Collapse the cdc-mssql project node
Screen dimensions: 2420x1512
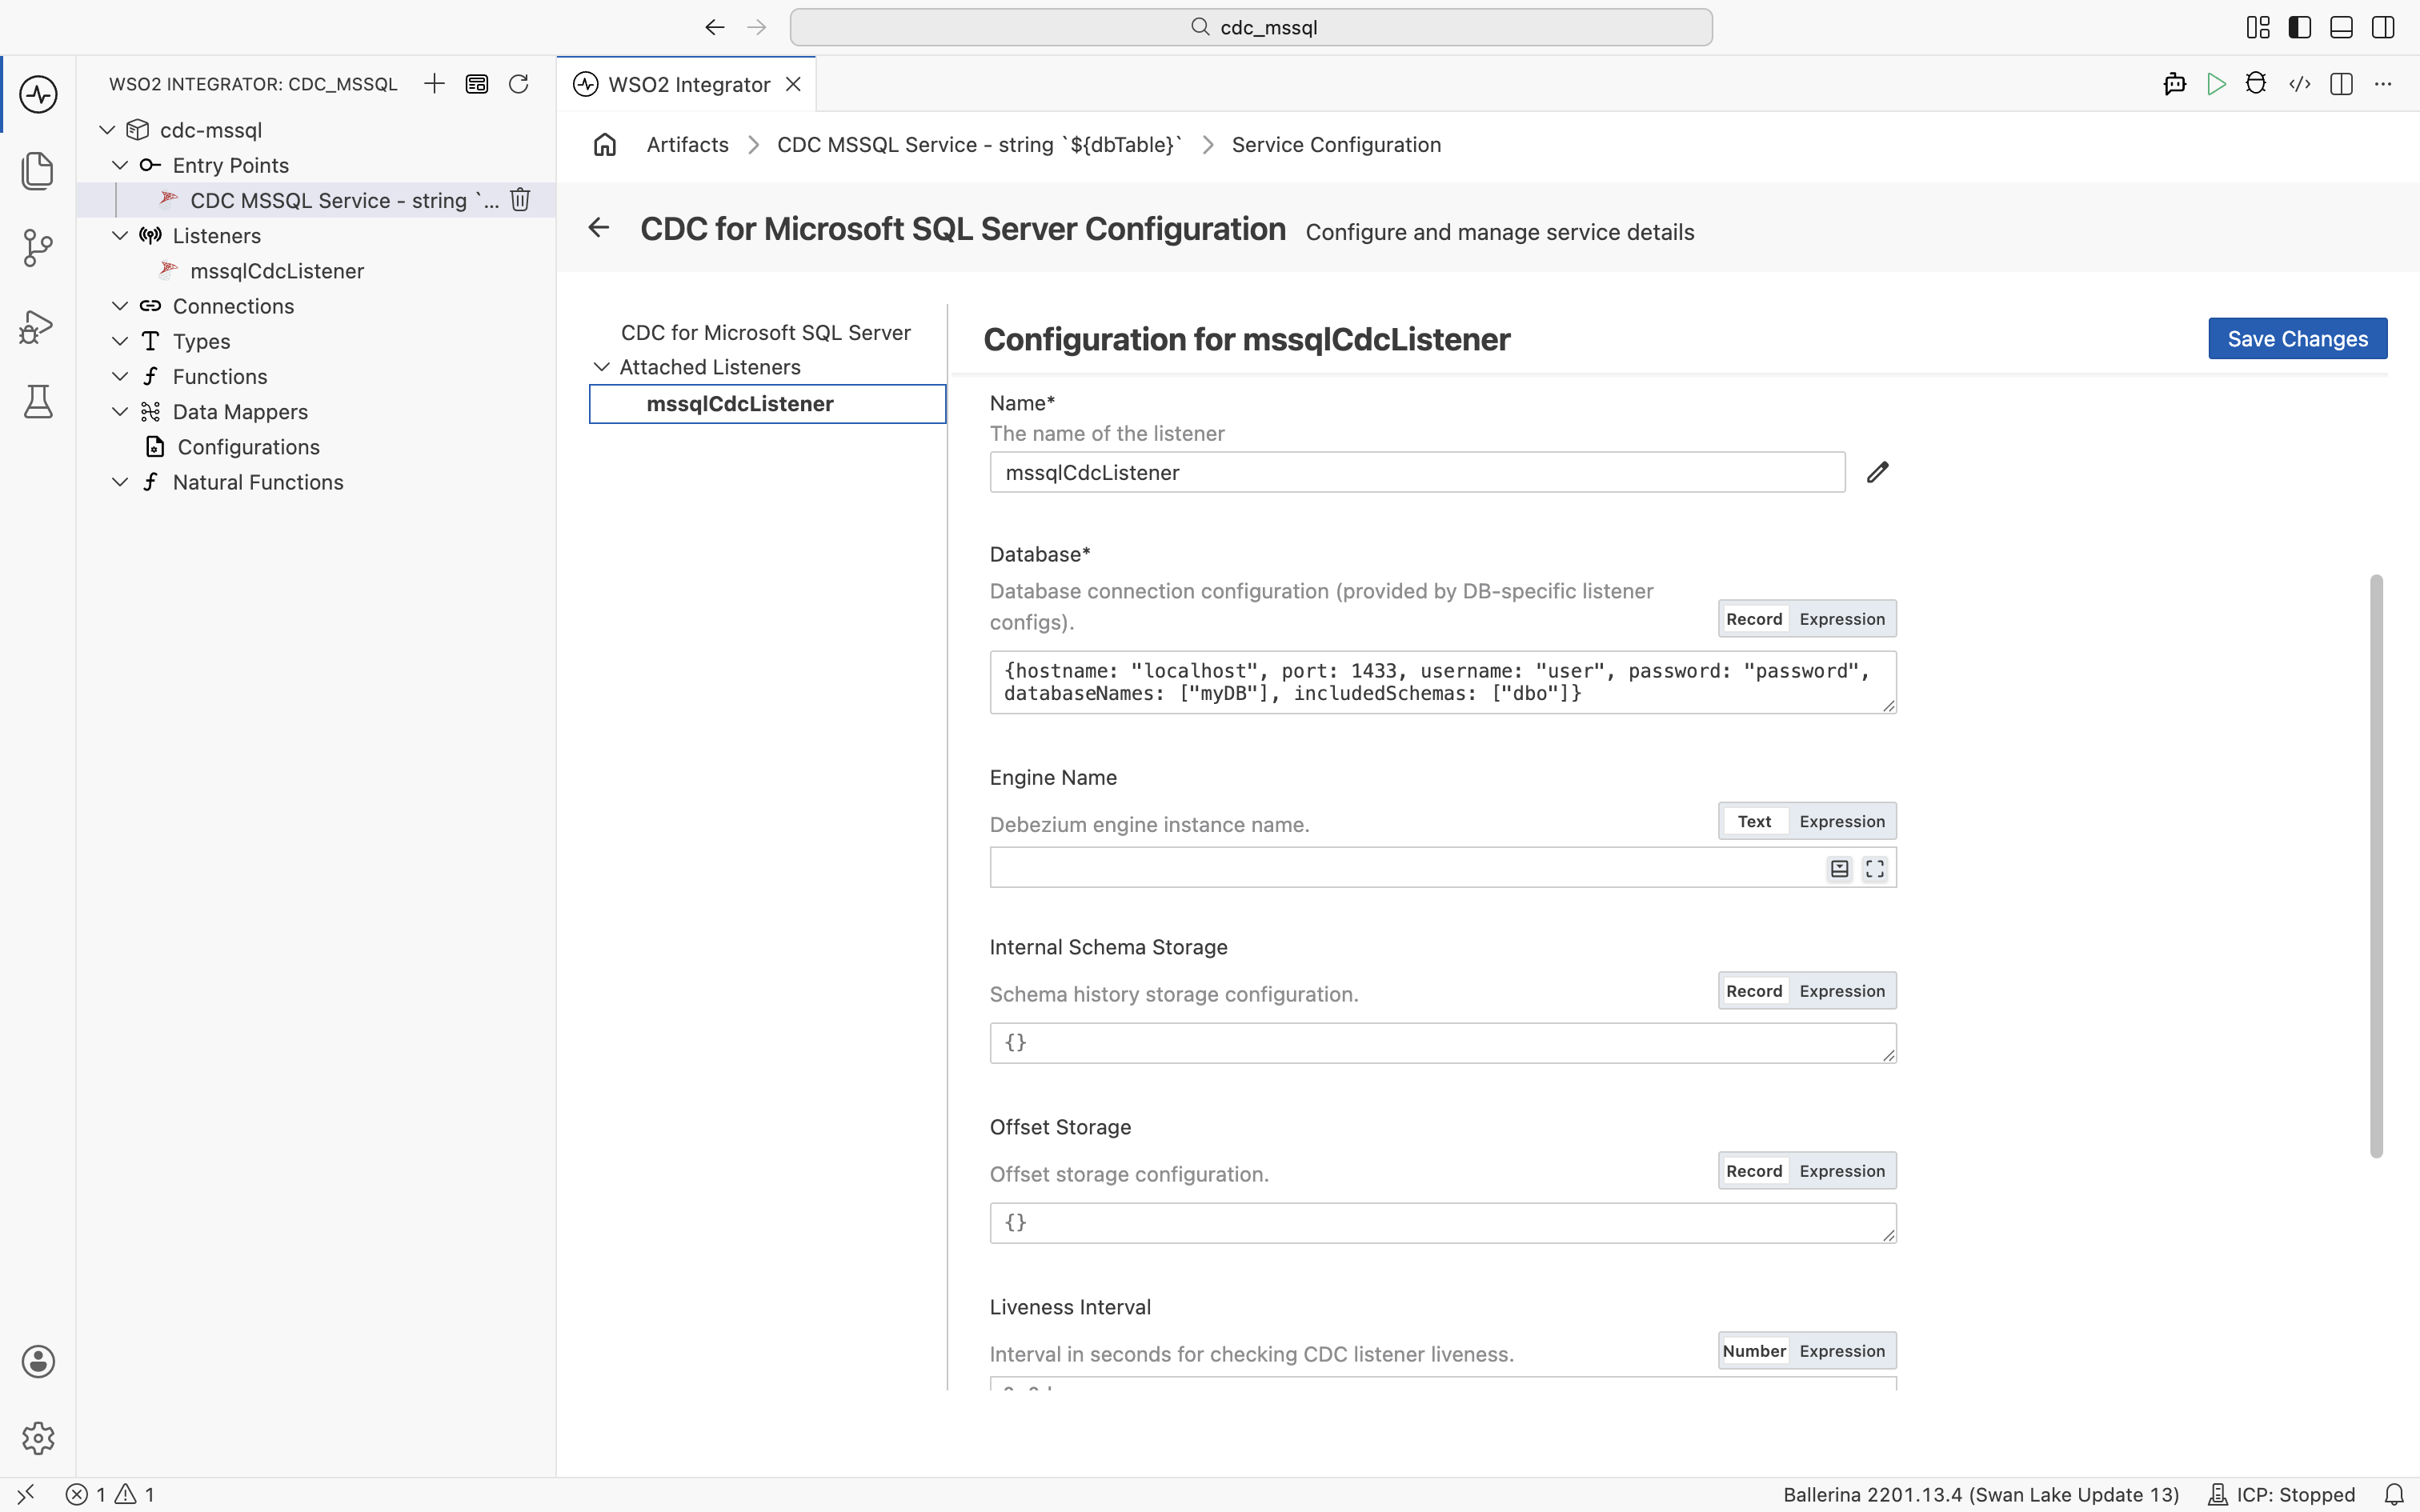[x=107, y=130]
